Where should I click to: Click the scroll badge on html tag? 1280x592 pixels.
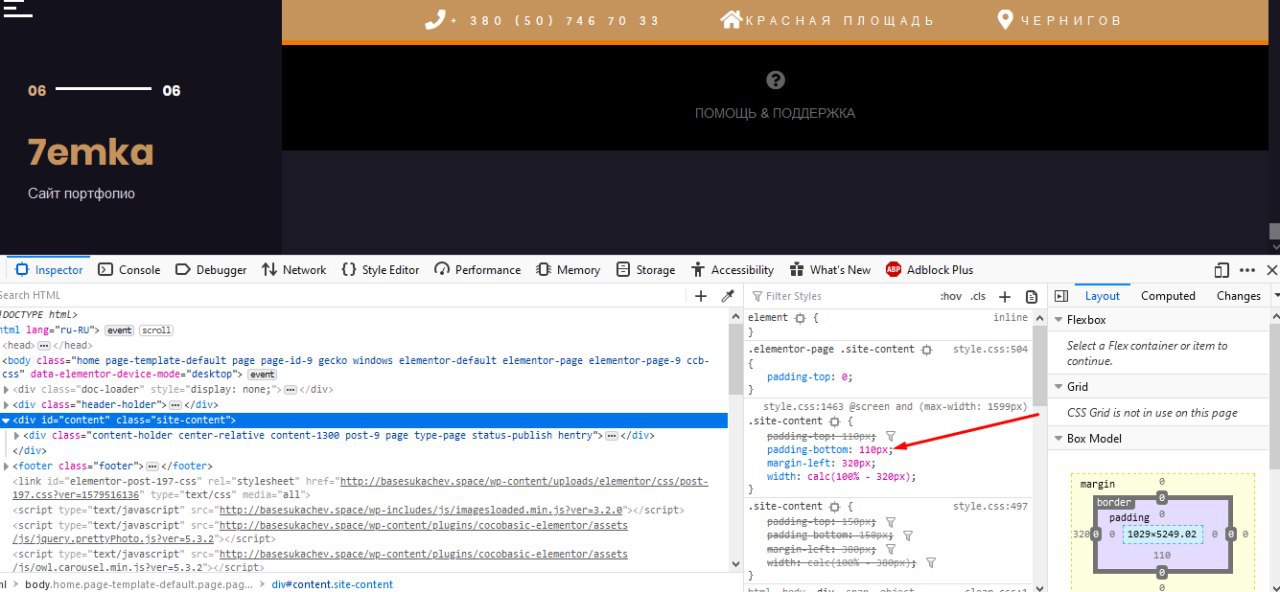155,330
